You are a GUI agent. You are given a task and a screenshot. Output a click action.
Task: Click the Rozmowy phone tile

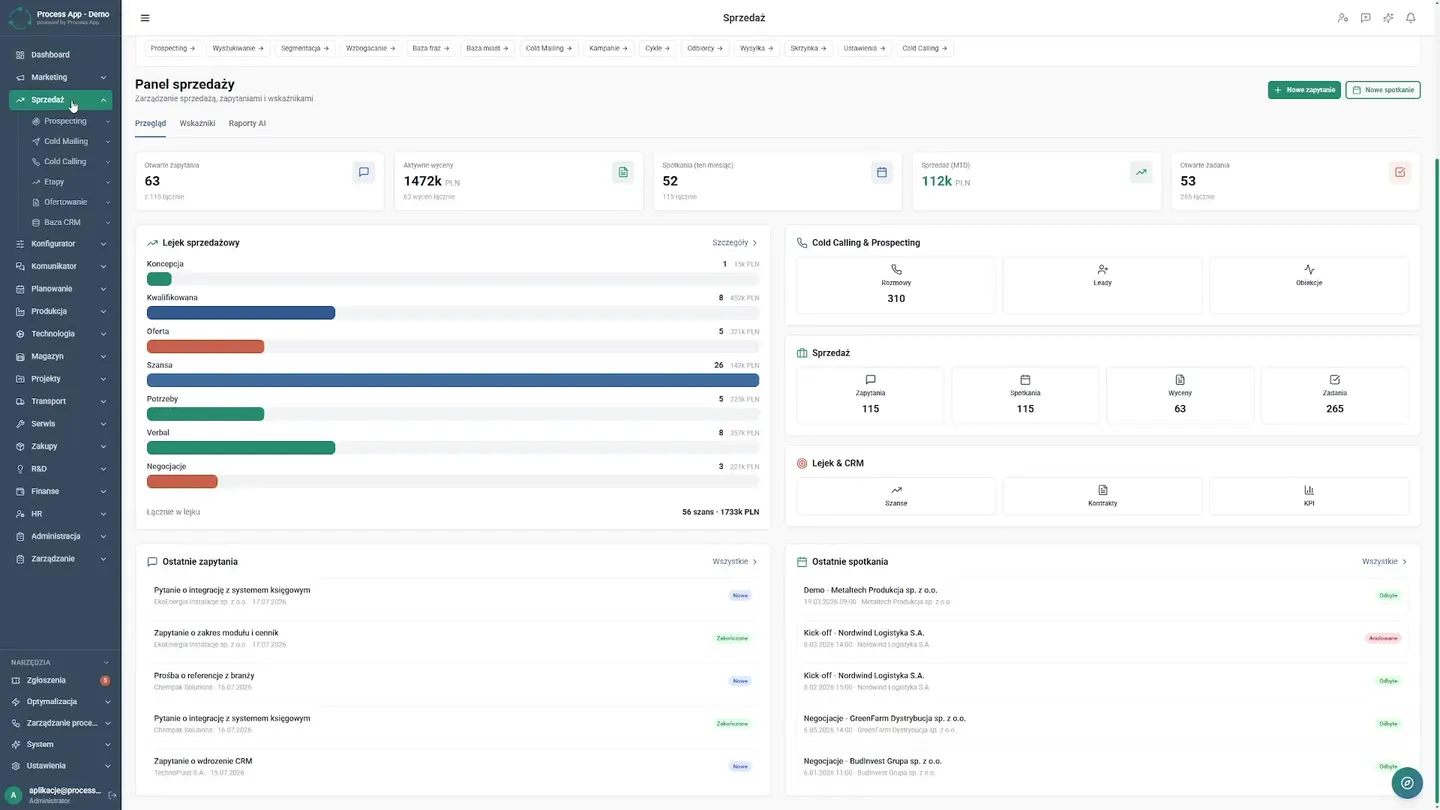(x=896, y=285)
